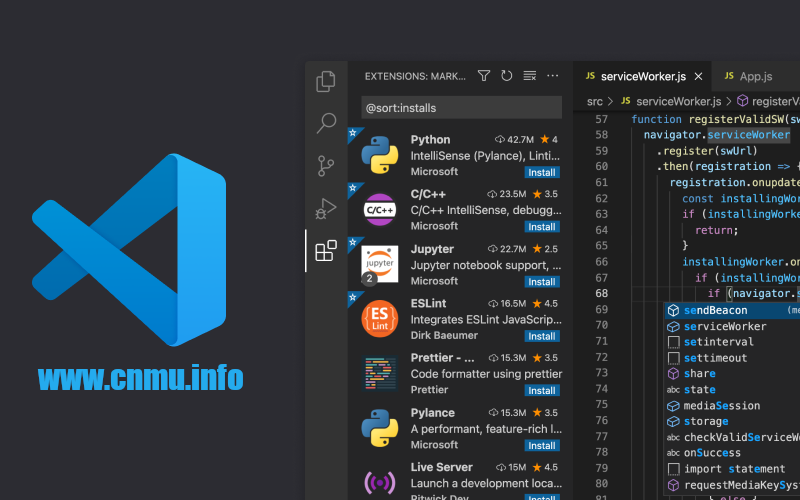Click the .register(swUrl) code line
The height and width of the screenshot is (500, 800).
click(x=707, y=151)
